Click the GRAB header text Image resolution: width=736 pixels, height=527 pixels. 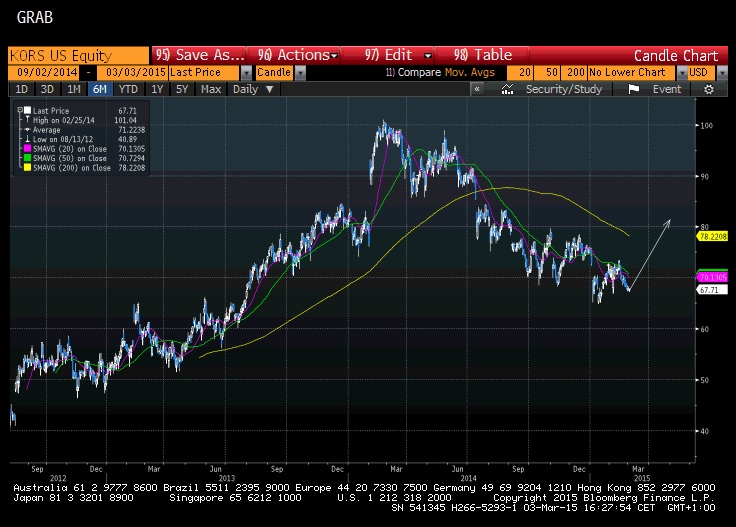[35, 17]
